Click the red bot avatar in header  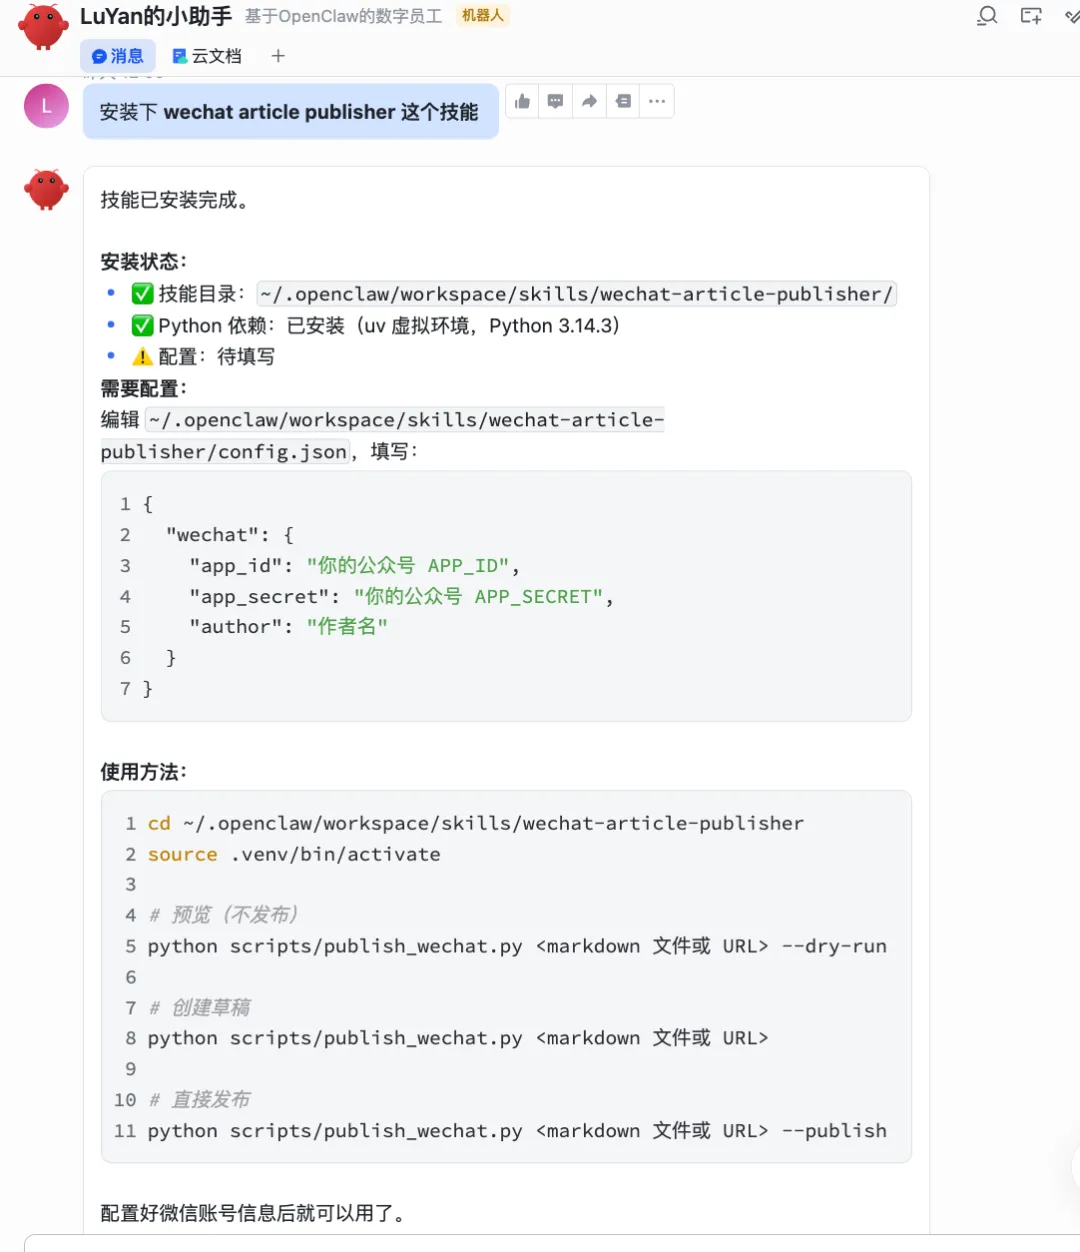click(x=43, y=26)
